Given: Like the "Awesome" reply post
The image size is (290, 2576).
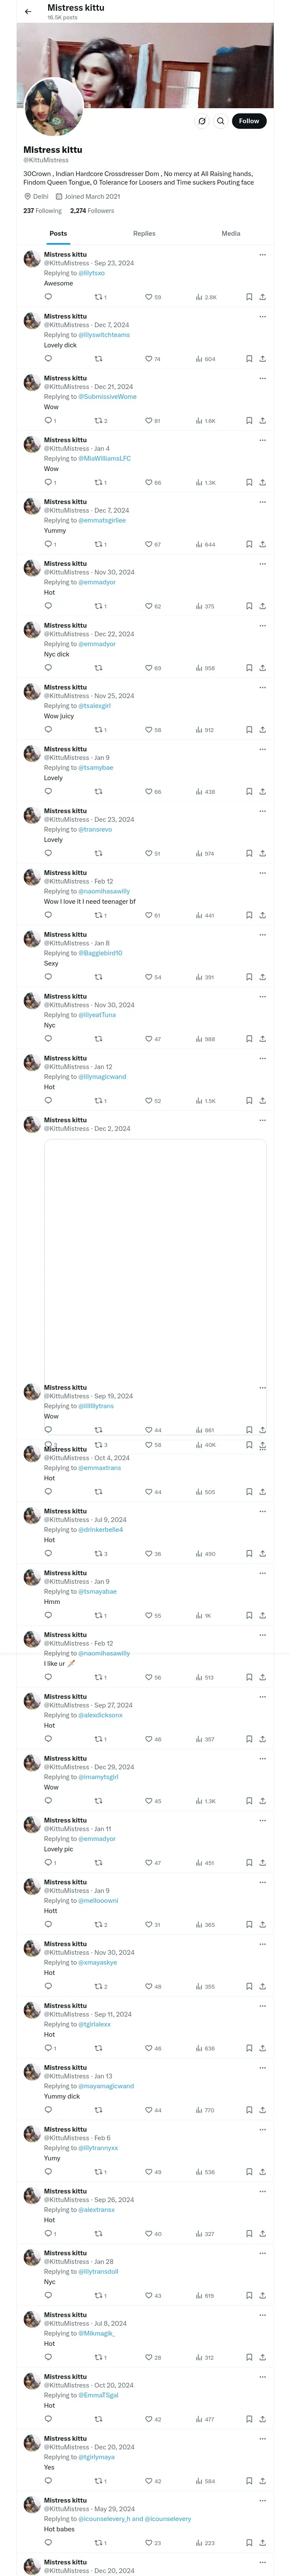Looking at the screenshot, I should coord(149,297).
